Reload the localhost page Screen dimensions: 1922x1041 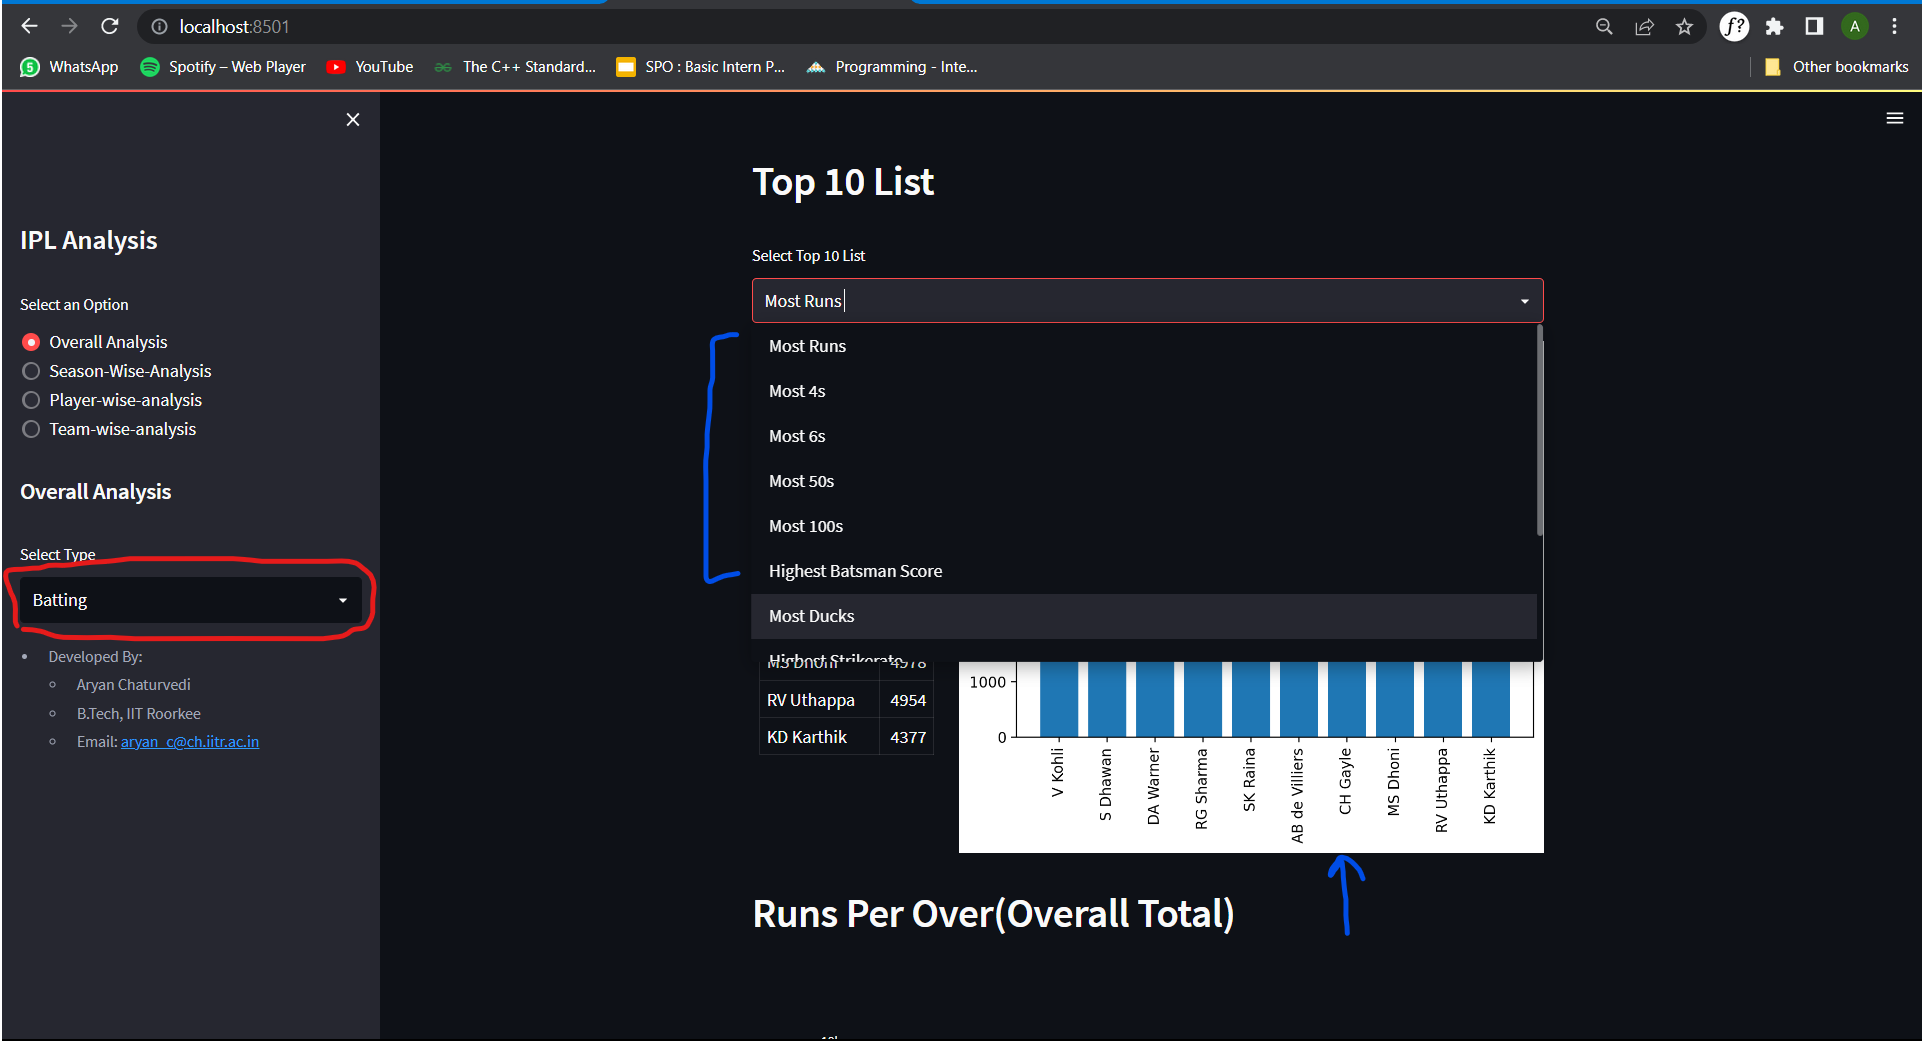pyautogui.click(x=110, y=26)
